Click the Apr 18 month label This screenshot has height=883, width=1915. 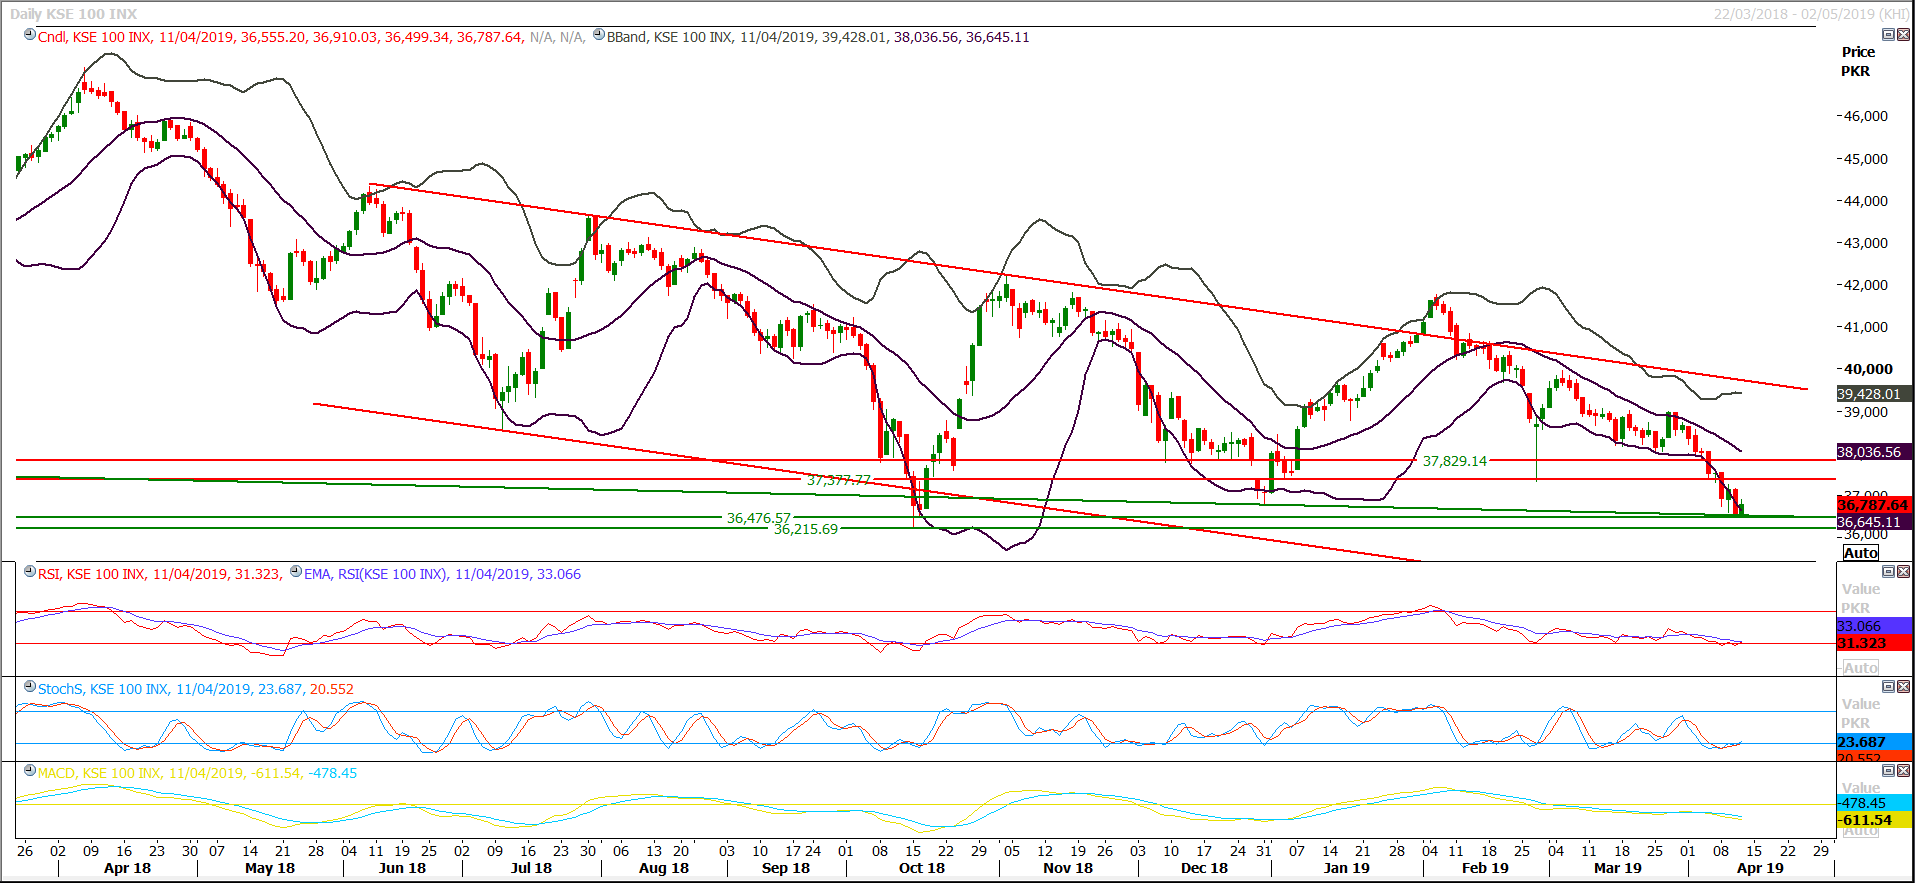(x=127, y=868)
